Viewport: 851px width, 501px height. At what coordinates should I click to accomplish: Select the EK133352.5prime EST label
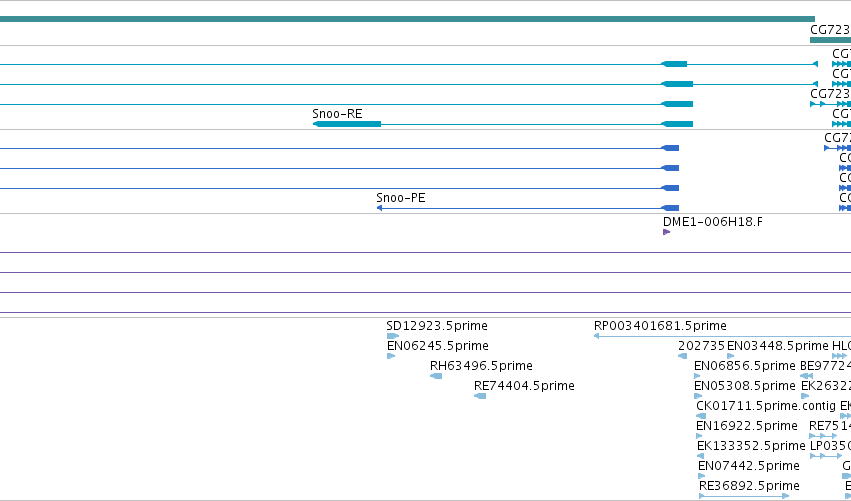click(x=751, y=446)
